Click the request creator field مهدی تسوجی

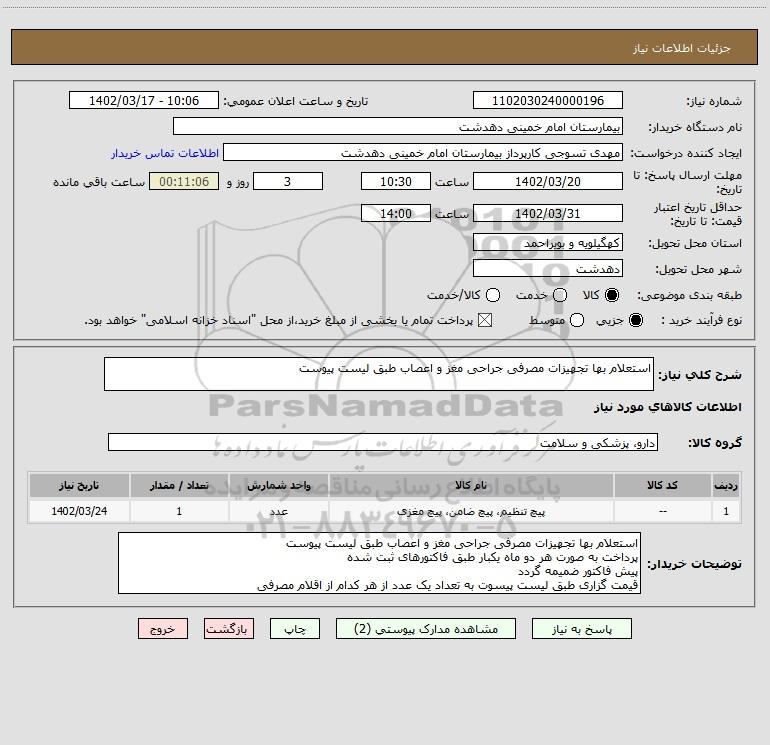pos(423,152)
